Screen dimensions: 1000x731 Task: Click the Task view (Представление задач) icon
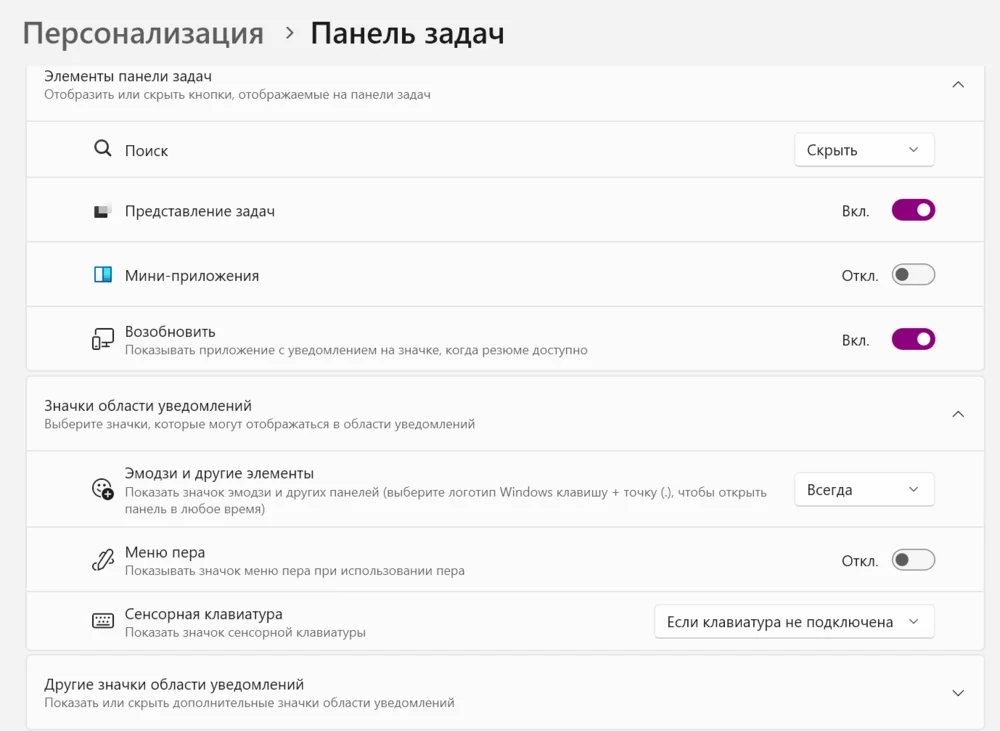(103, 211)
